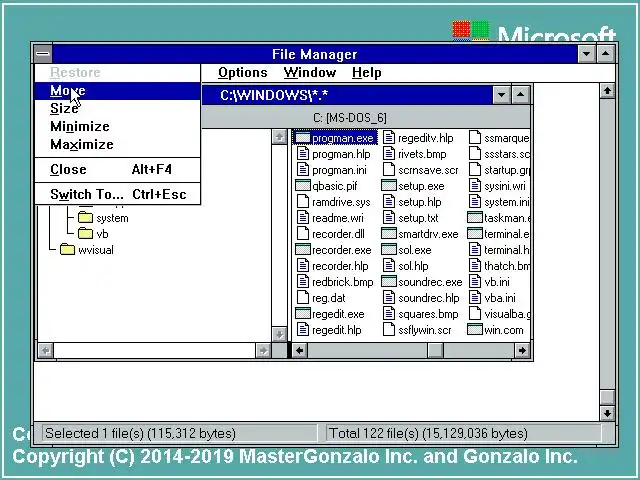Click the sol.exe program icon
The image size is (640, 480).
[389, 249]
